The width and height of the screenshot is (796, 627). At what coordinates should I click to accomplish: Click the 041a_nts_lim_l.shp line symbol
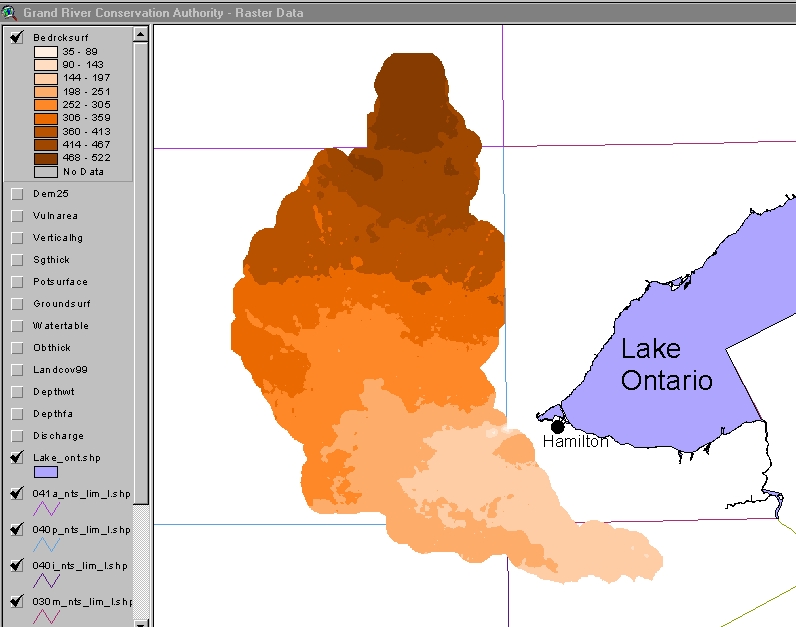(47, 508)
